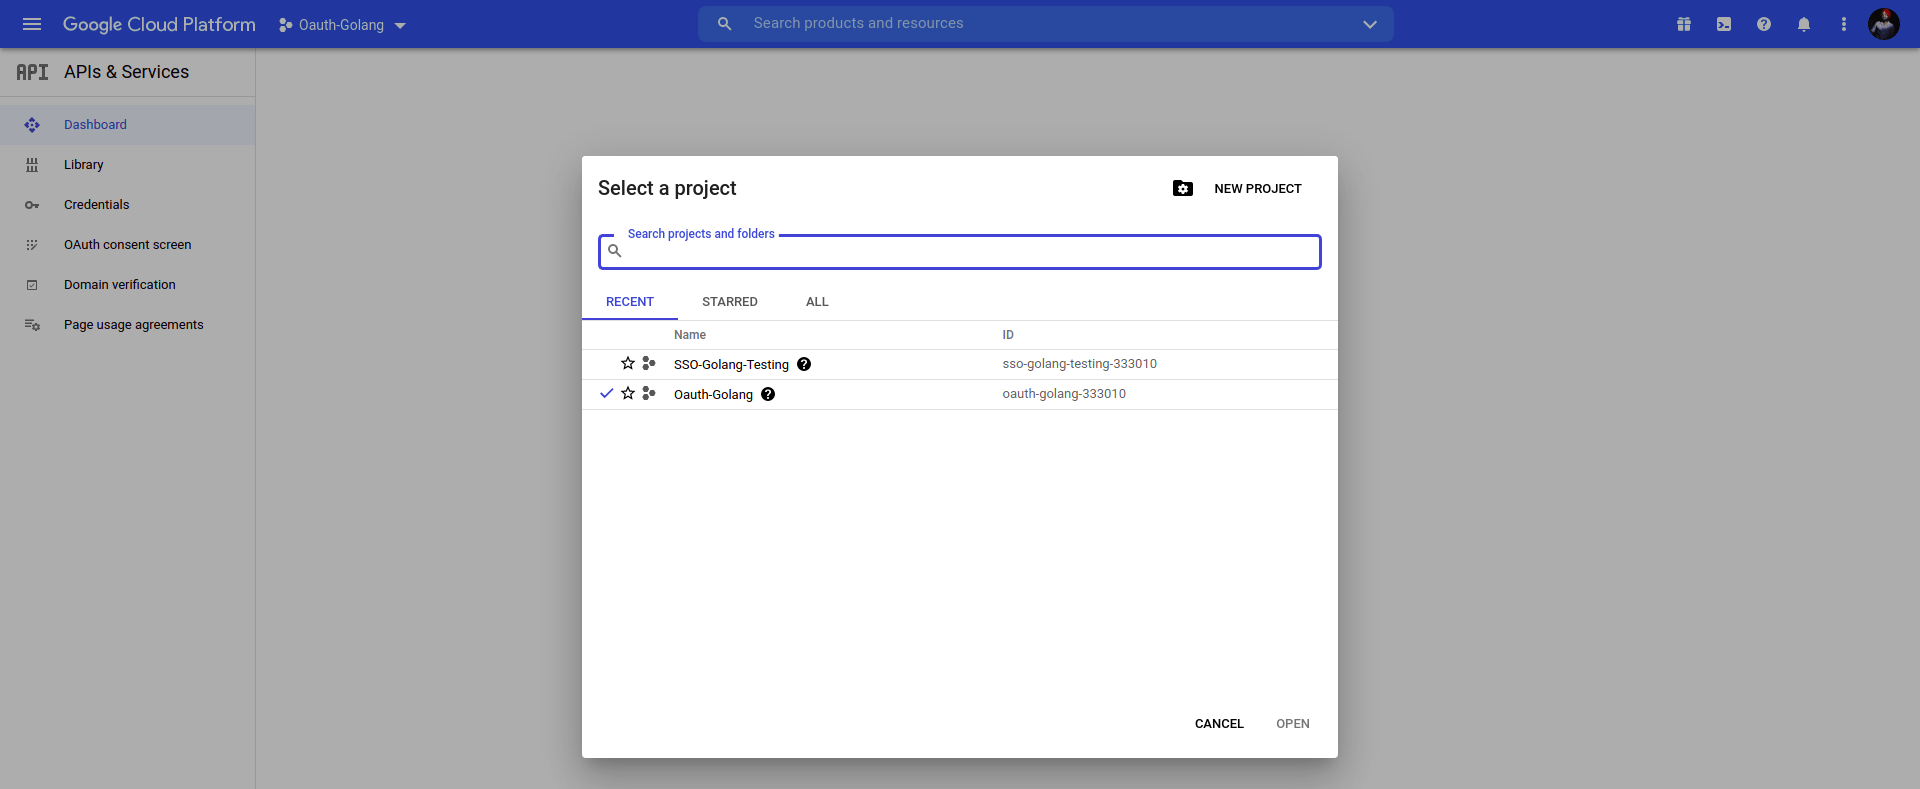The image size is (1920, 789).
Task: Open the gift free trial icon
Action: (1684, 24)
